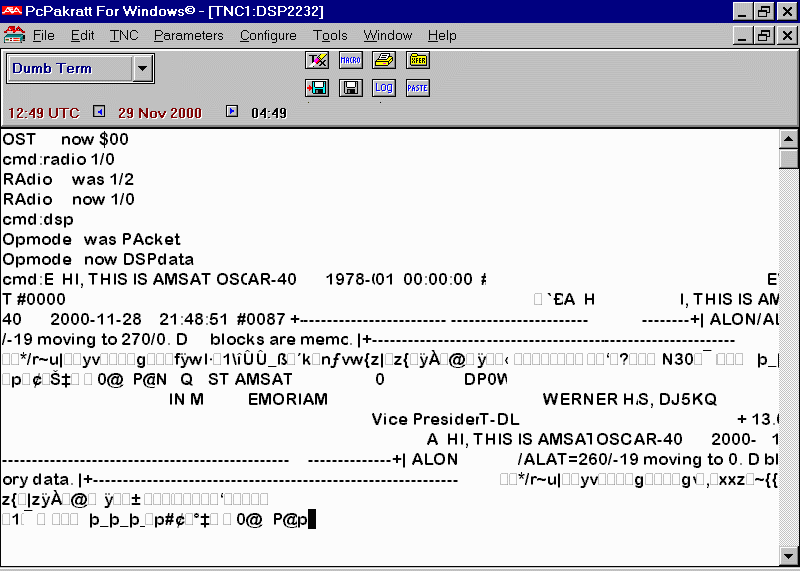The width and height of the screenshot is (800, 571).
Task: Open the Window menu
Action: click(387, 35)
